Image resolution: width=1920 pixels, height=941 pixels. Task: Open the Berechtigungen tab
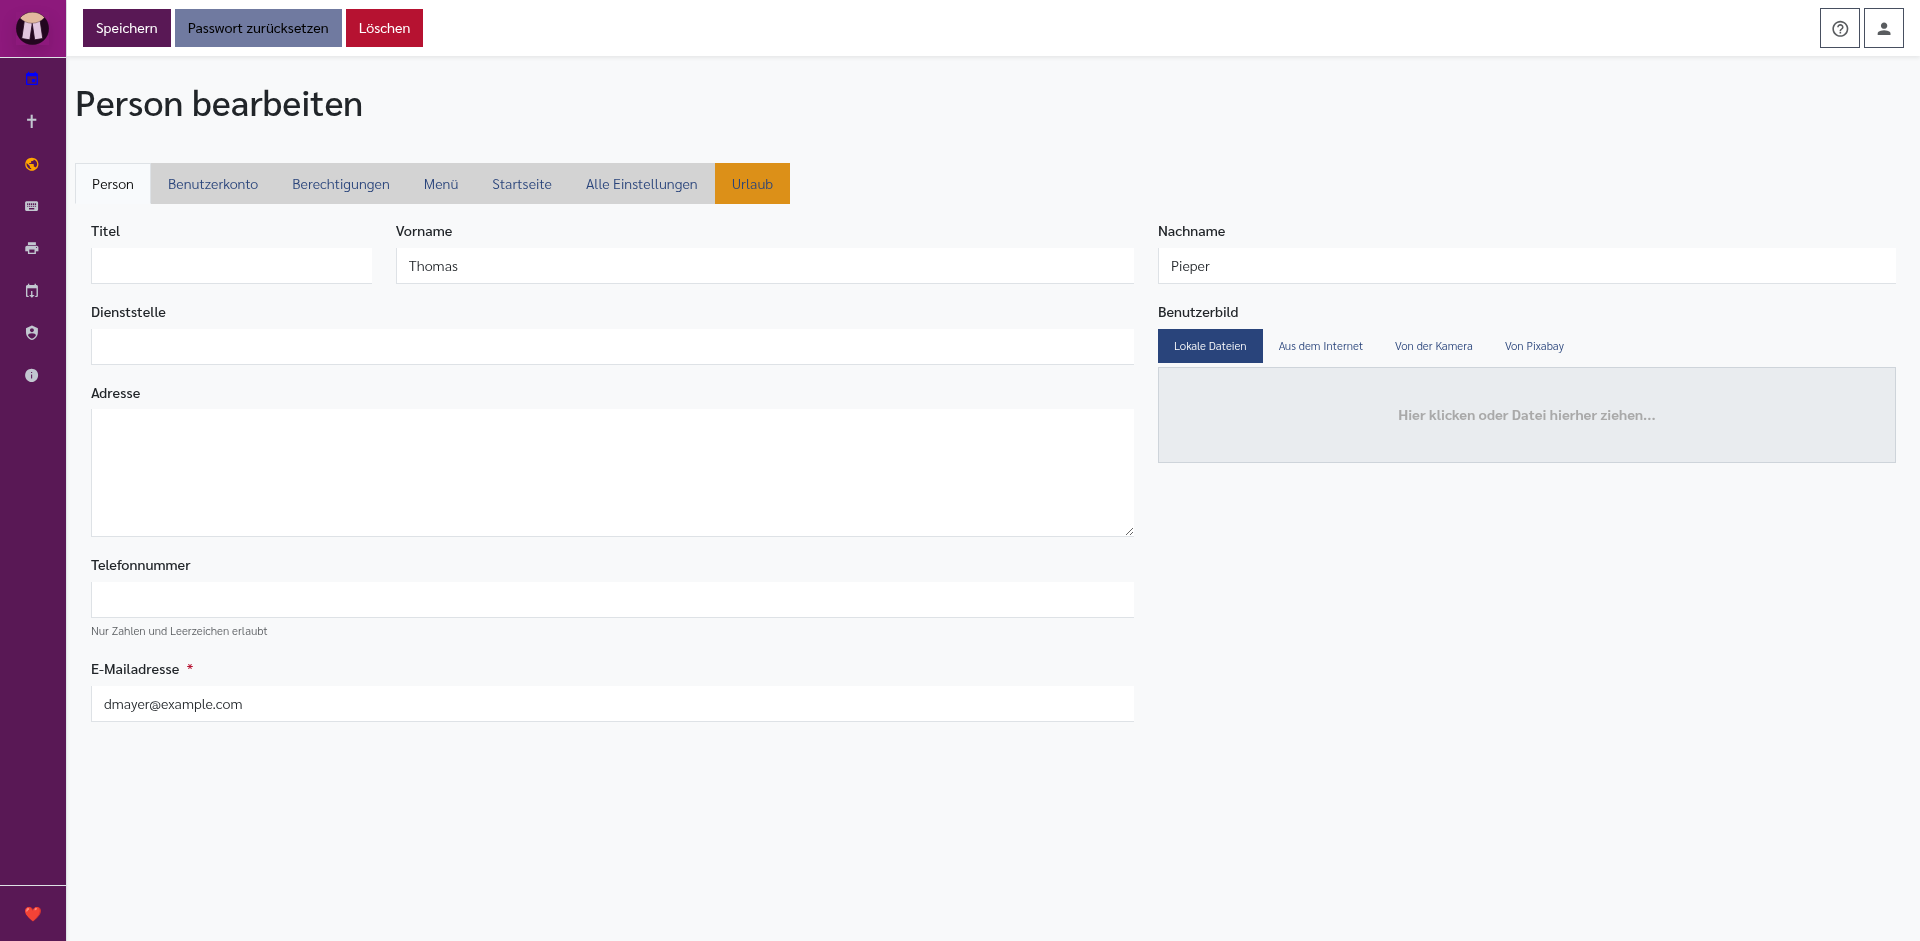341,184
